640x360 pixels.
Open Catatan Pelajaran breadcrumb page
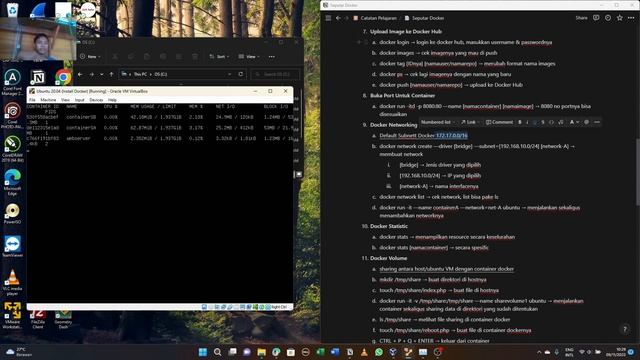[375, 18]
